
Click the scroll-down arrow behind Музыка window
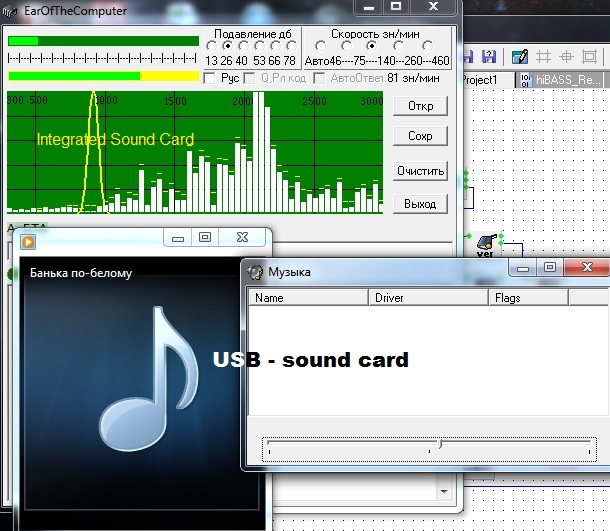tap(444, 492)
